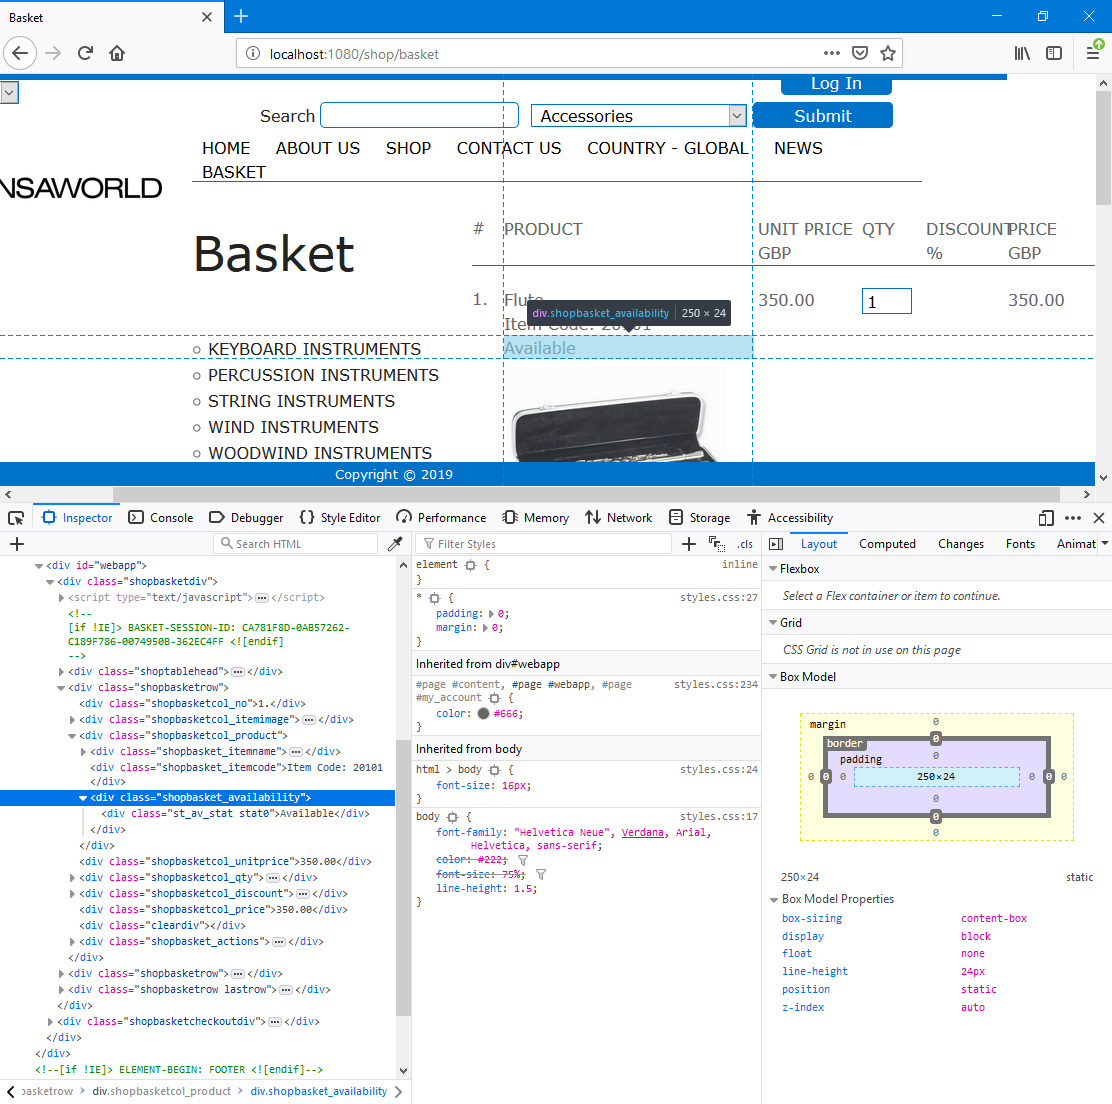This screenshot has height=1104, width=1112.
Task: Click div.shopbasketcol_product breadcrumb
Action: click(x=162, y=1091)
